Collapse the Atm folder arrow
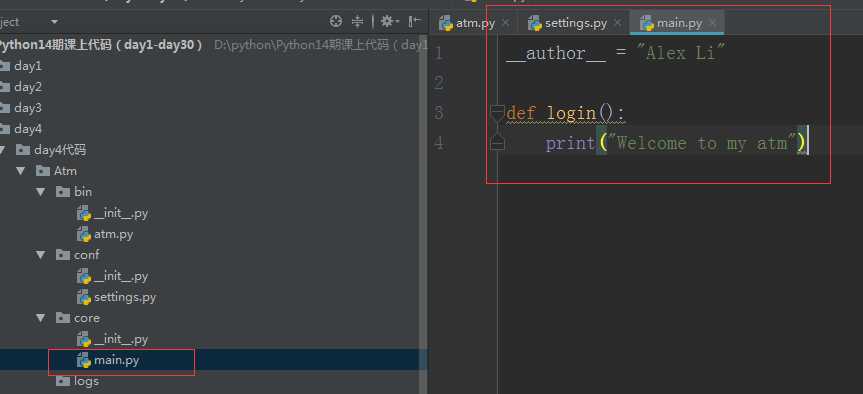 click(x=21, y=171)
